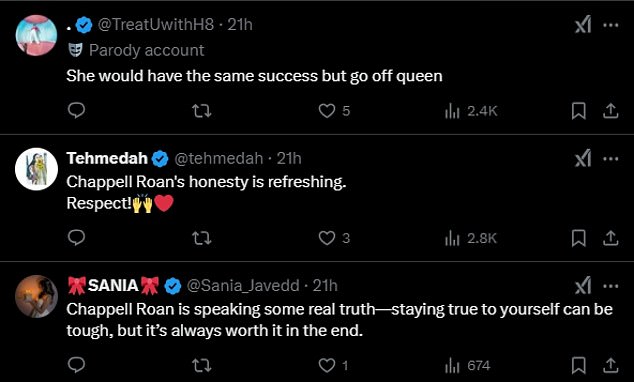Open more options on TreatUwithH8 tweet
This screenshot has height=382, width=634.
pyautogui.click(x=611, y=25)
